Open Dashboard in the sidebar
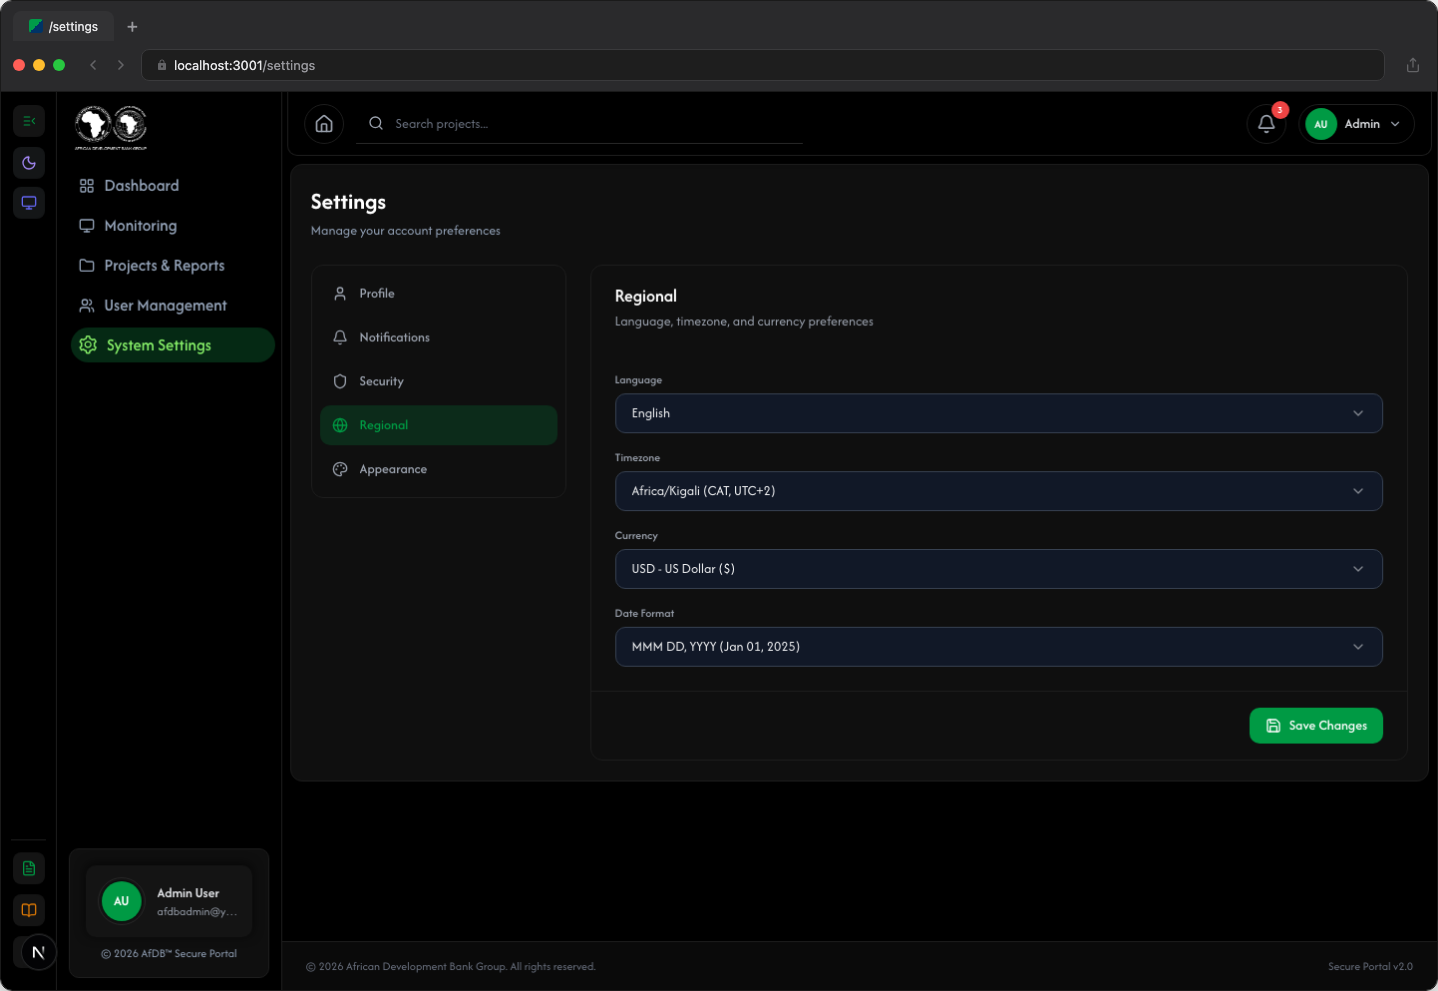1438x991 pixels. click(x=172, y=186)
